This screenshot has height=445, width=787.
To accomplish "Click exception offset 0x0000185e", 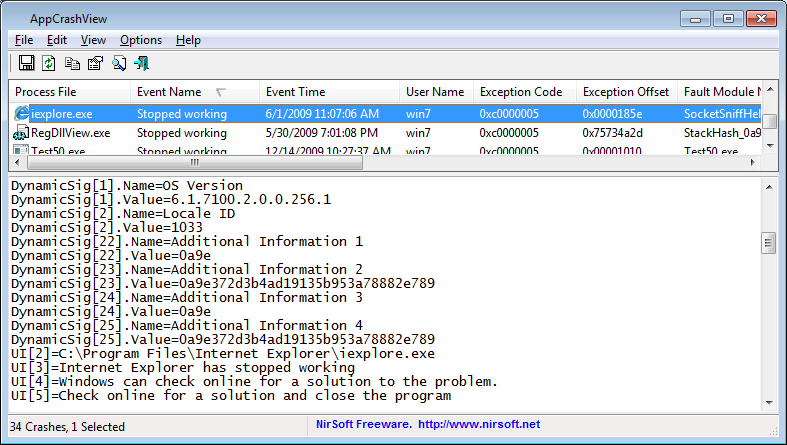I will [x=612, y=114].
